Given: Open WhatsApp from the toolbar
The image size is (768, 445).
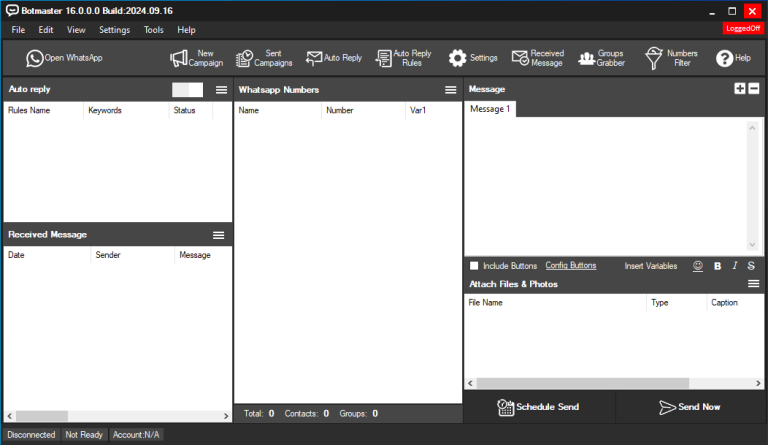Looking at the screenshot, I should pos(64,58).
